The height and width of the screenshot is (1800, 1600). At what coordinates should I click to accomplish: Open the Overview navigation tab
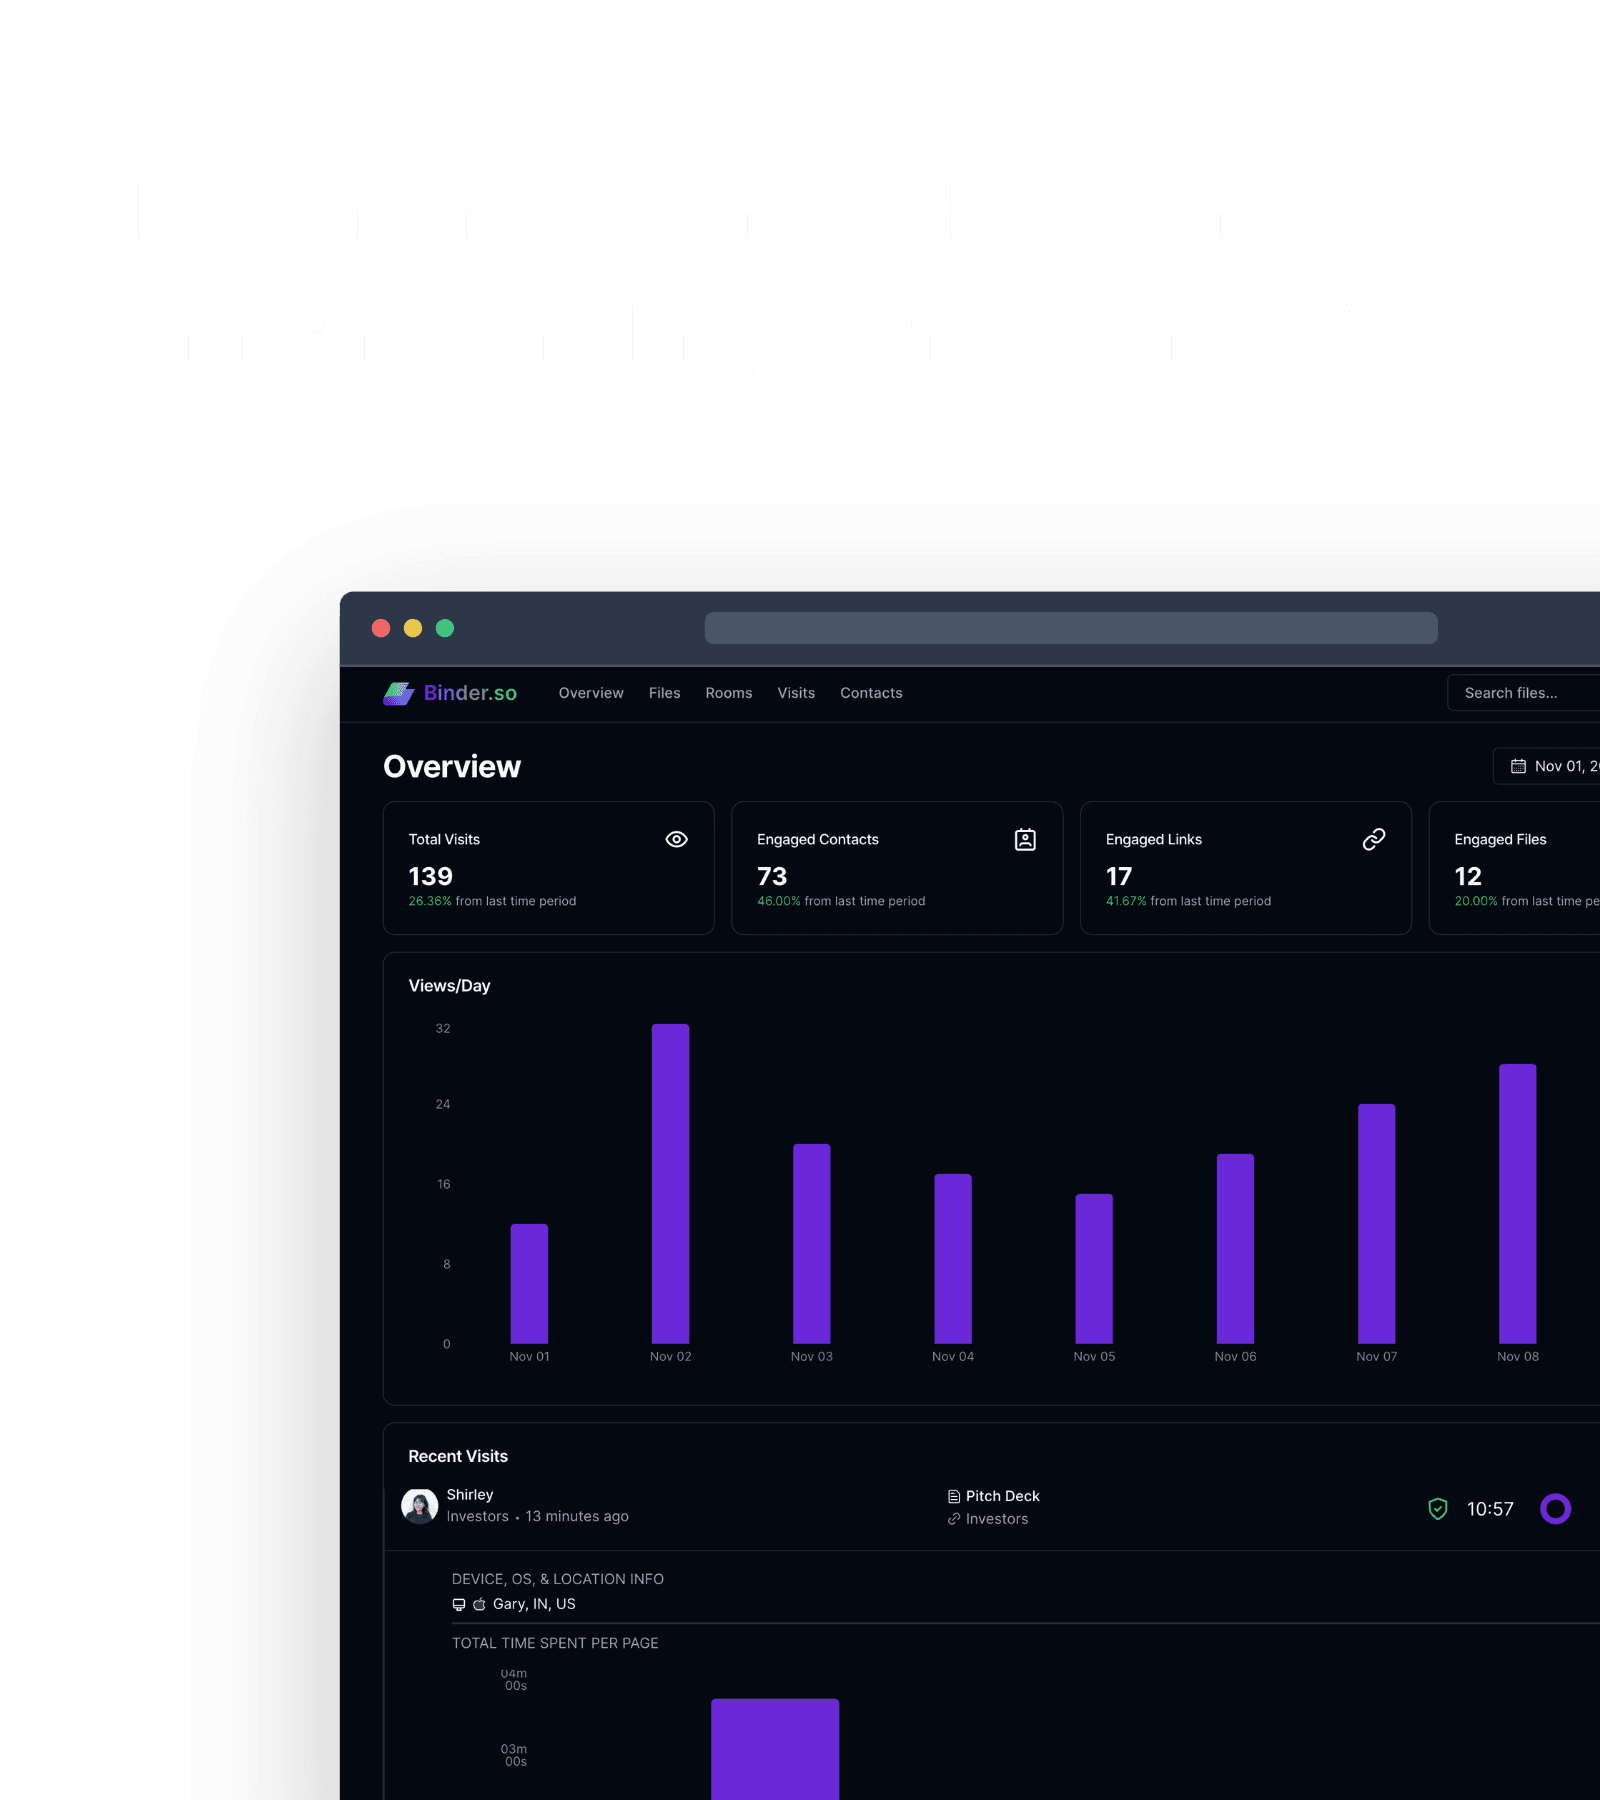click(x=590, y=693)
